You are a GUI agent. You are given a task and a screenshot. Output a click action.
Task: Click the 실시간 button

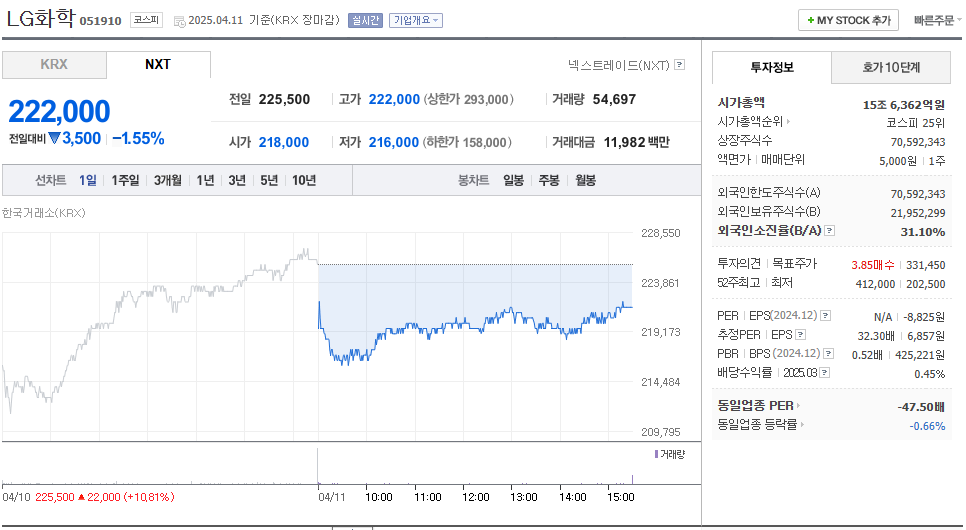365,20
